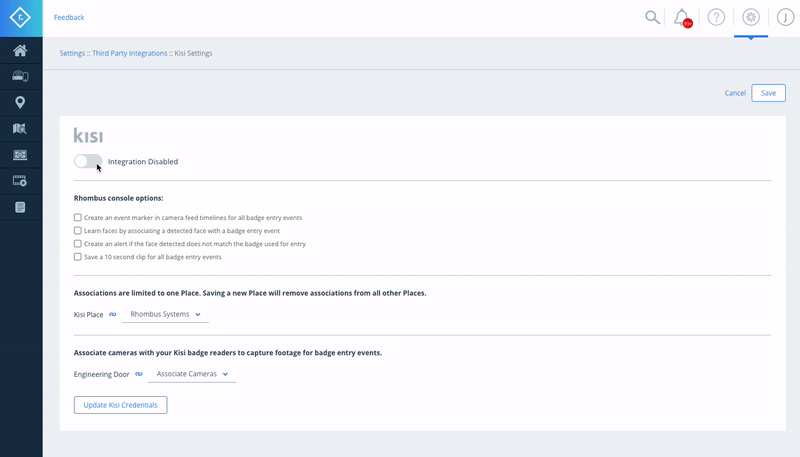This screenshot has height=457, width=800.
Task: Open the reports document icon in sidebar
Action: (20, 207)
